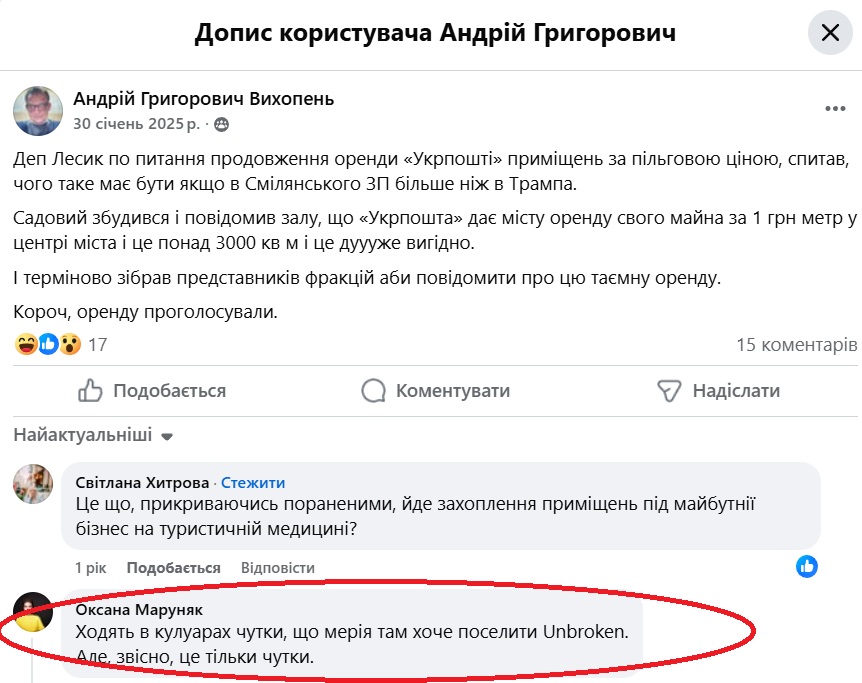Viewport: 862px width, 683px height.
Task: Click the public audience globe icon
Action: coord(221,125)
